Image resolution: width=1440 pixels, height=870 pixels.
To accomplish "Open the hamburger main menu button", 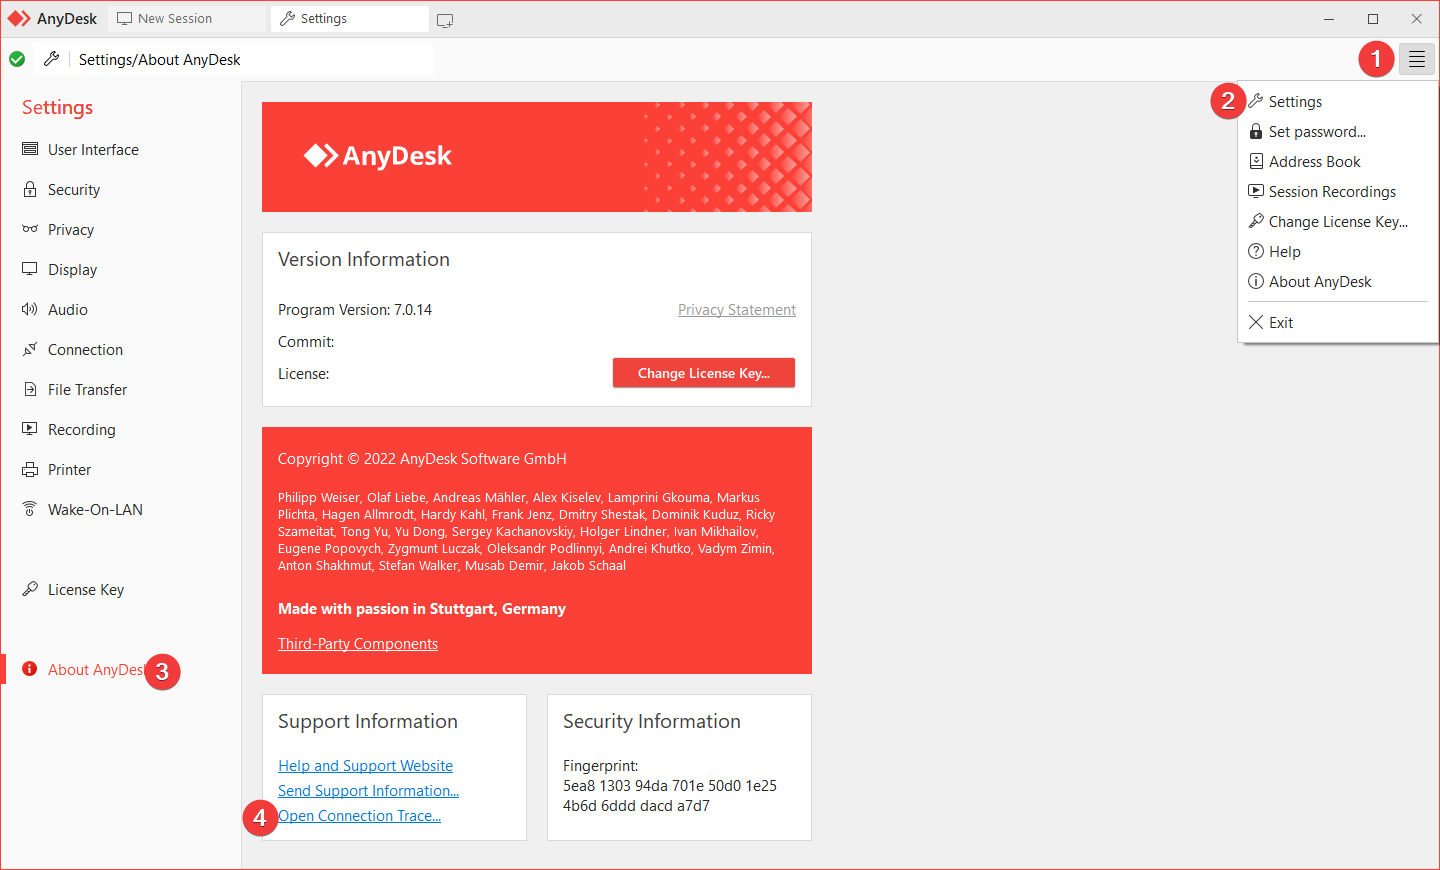I will coord(1417,59).
